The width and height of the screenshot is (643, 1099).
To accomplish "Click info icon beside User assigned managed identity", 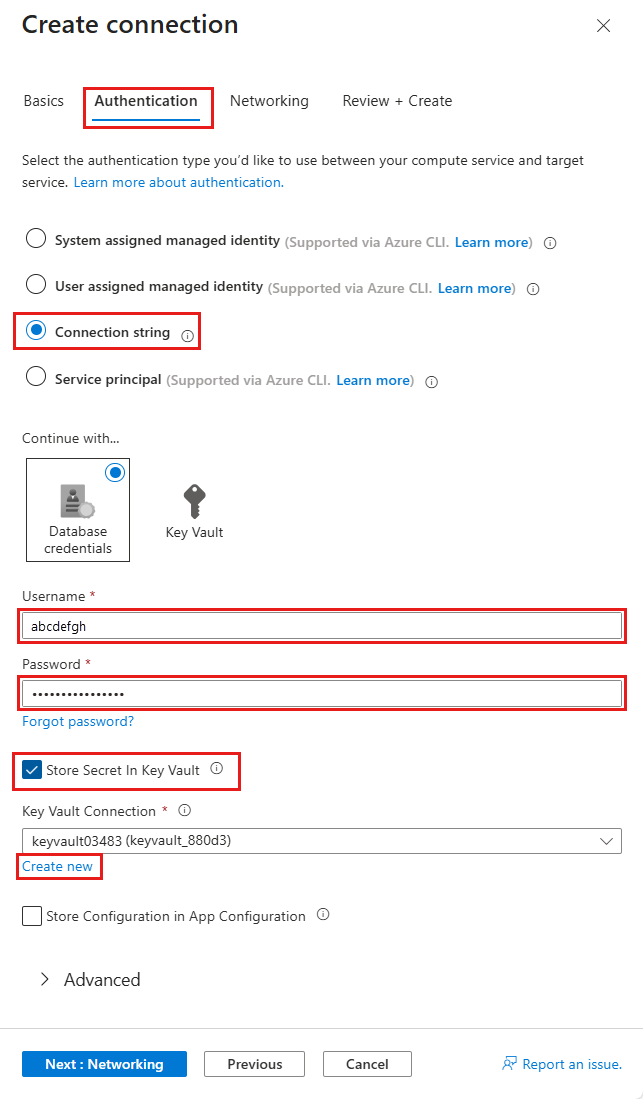I will click(x=533, y=289).
